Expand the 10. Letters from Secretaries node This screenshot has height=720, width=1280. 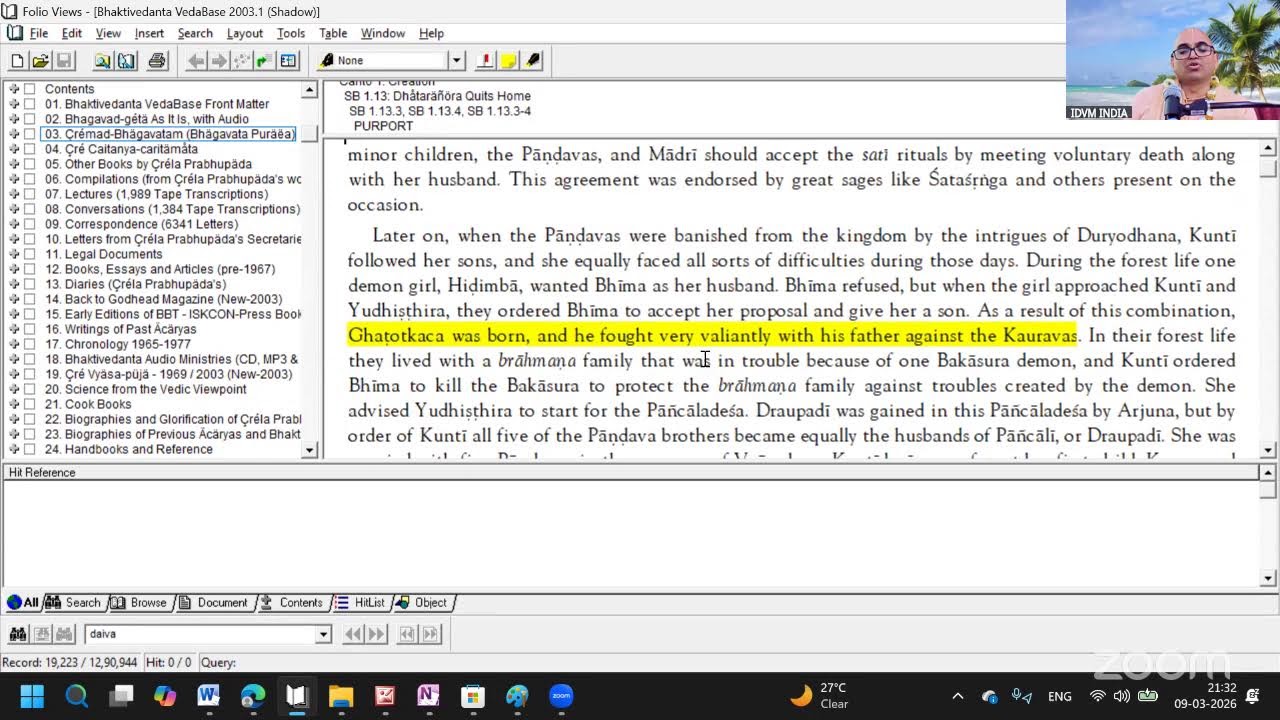(x=14, y=239)
